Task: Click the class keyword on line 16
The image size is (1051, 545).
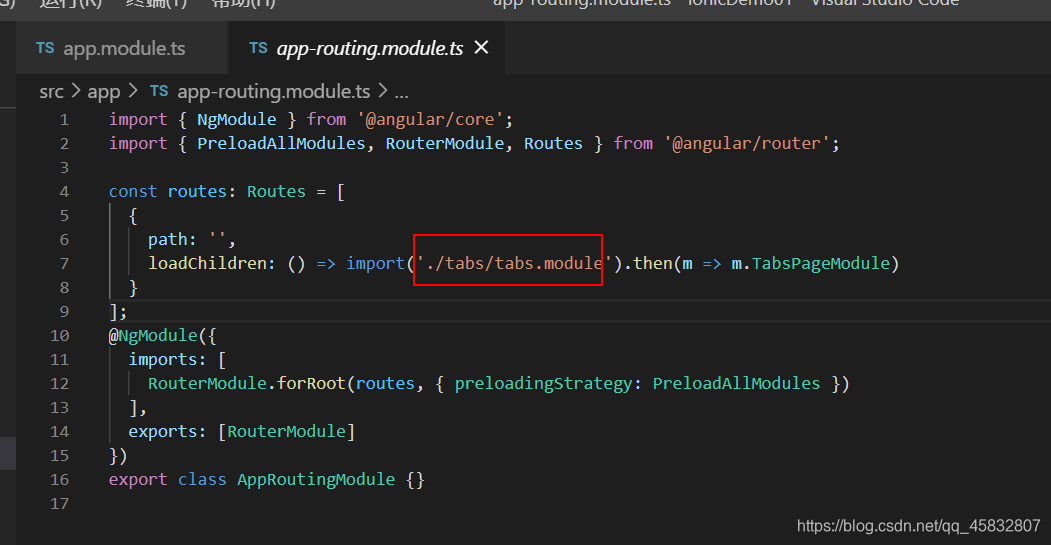Action: click(202, 480)
